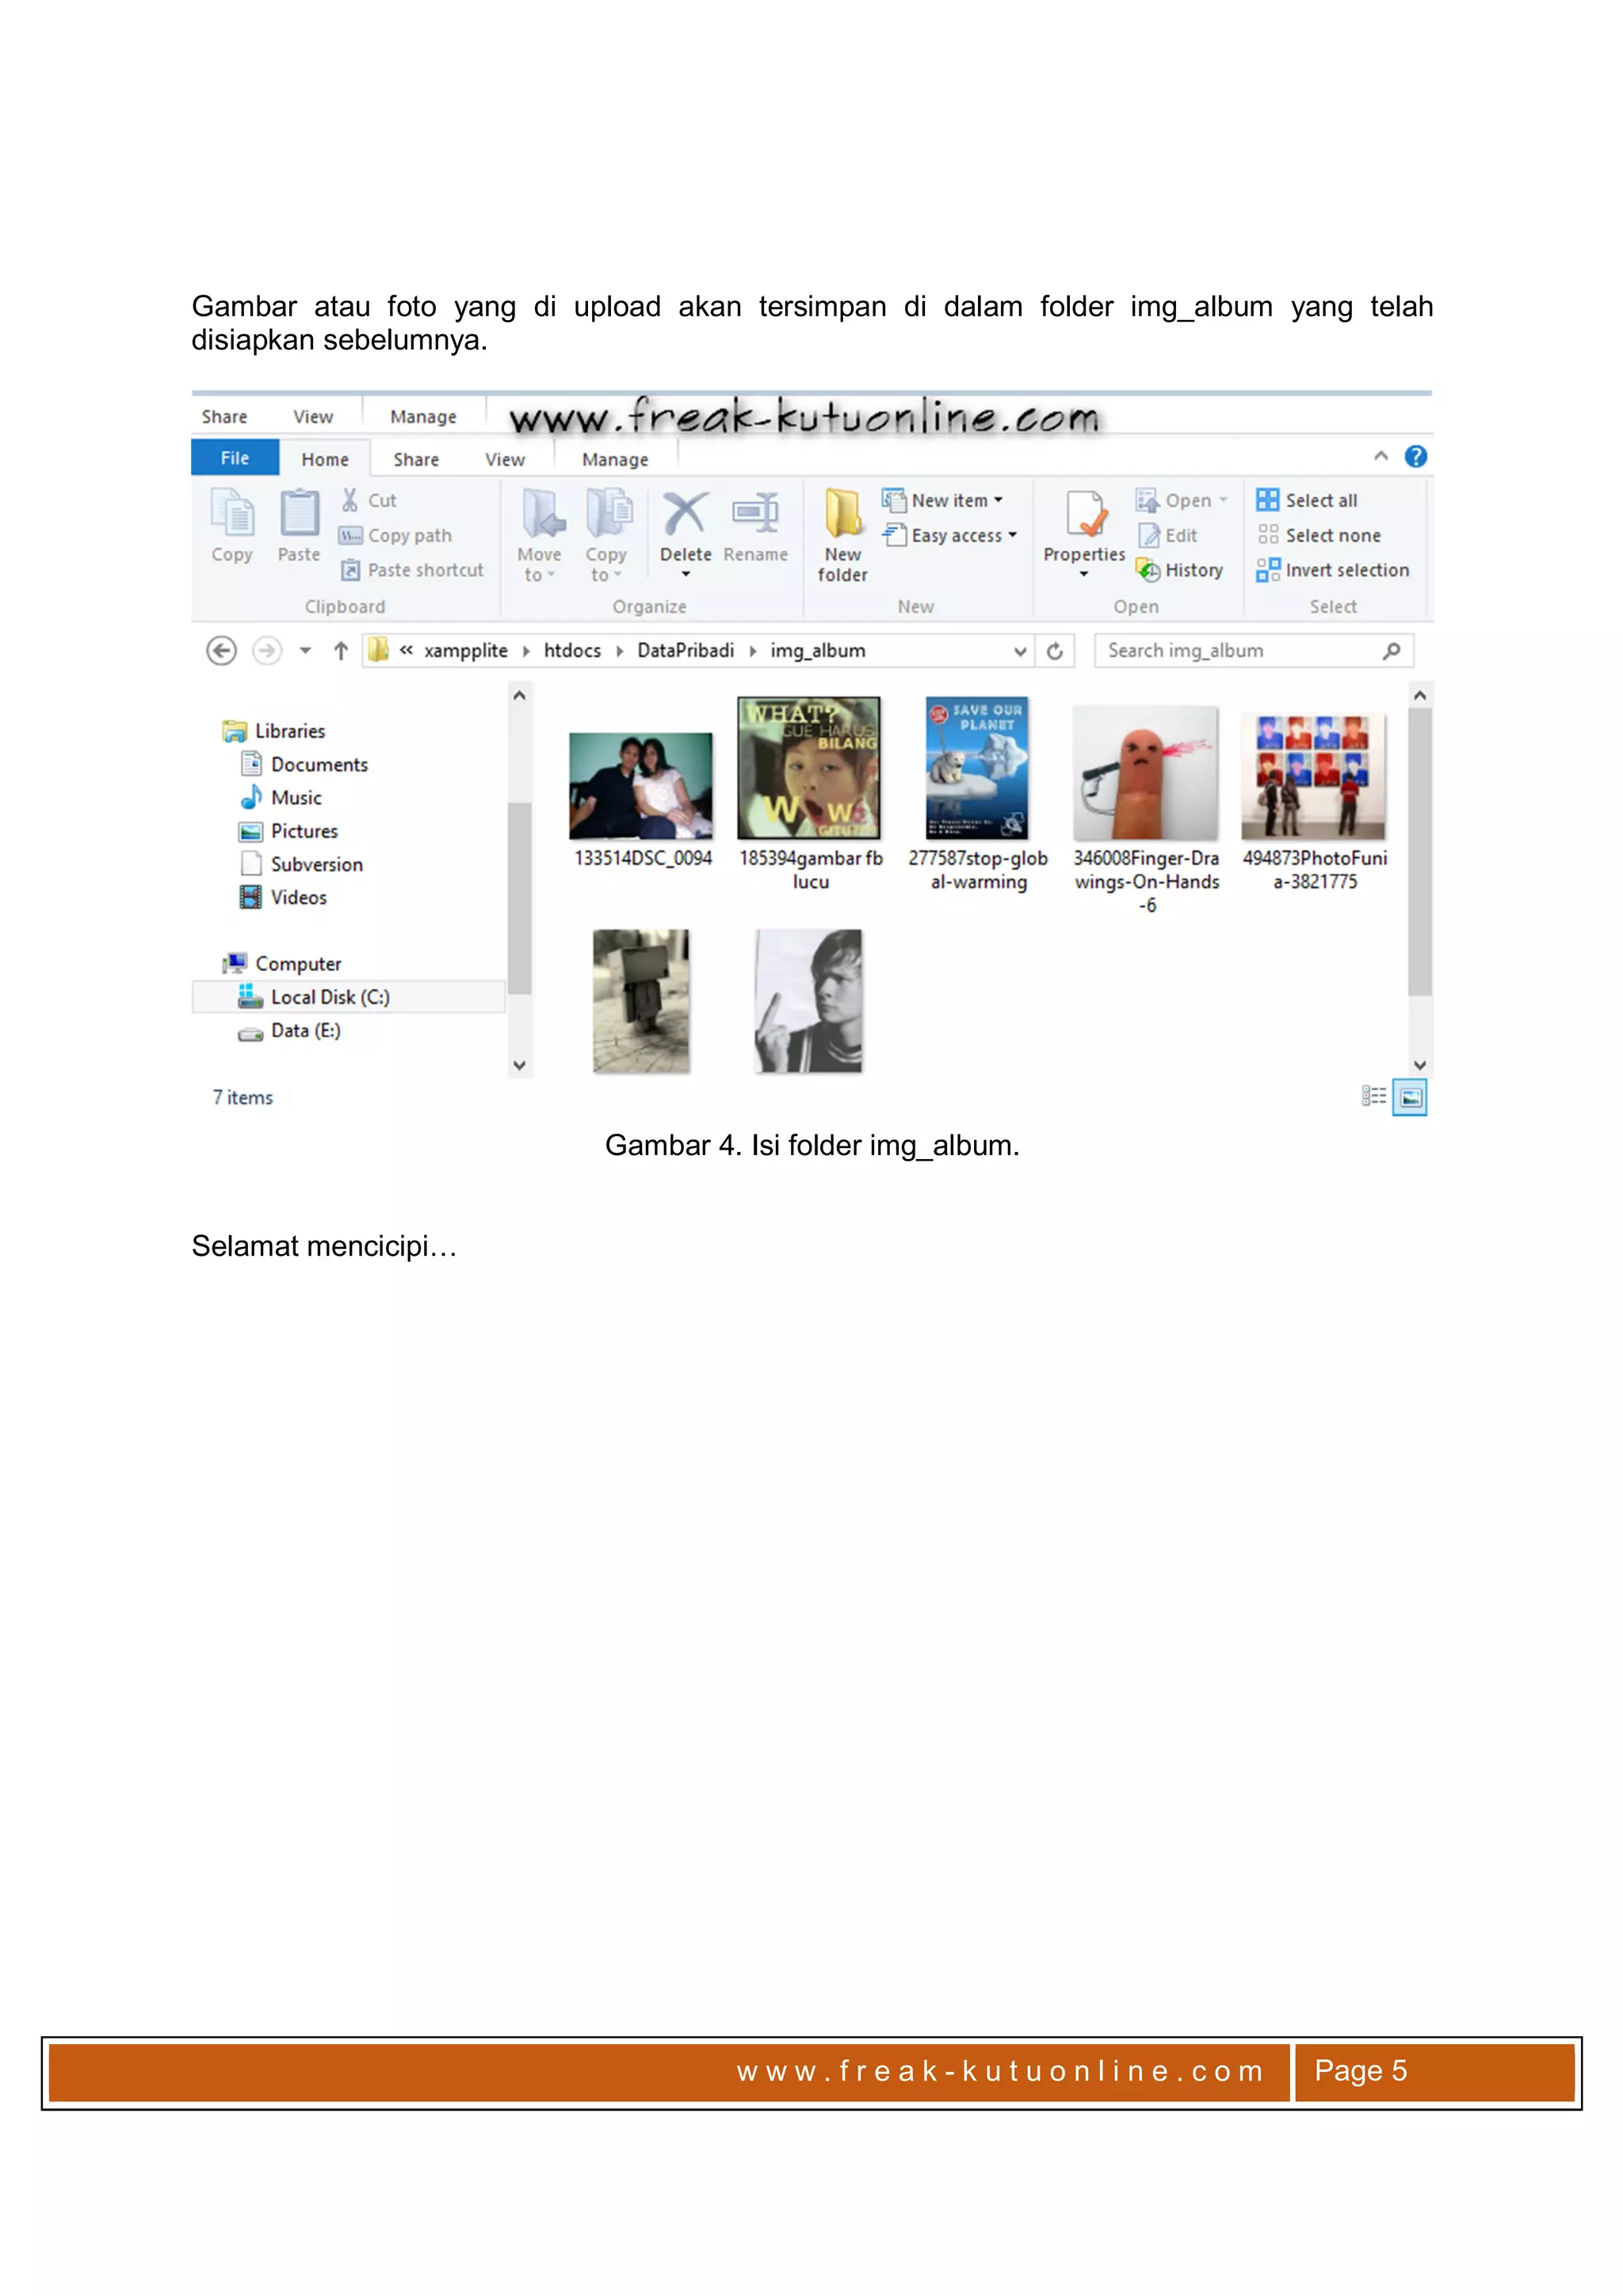Screen dimensions: 1623x2296
Task: Click the Delete icon in Organize group
Action: 685,514
